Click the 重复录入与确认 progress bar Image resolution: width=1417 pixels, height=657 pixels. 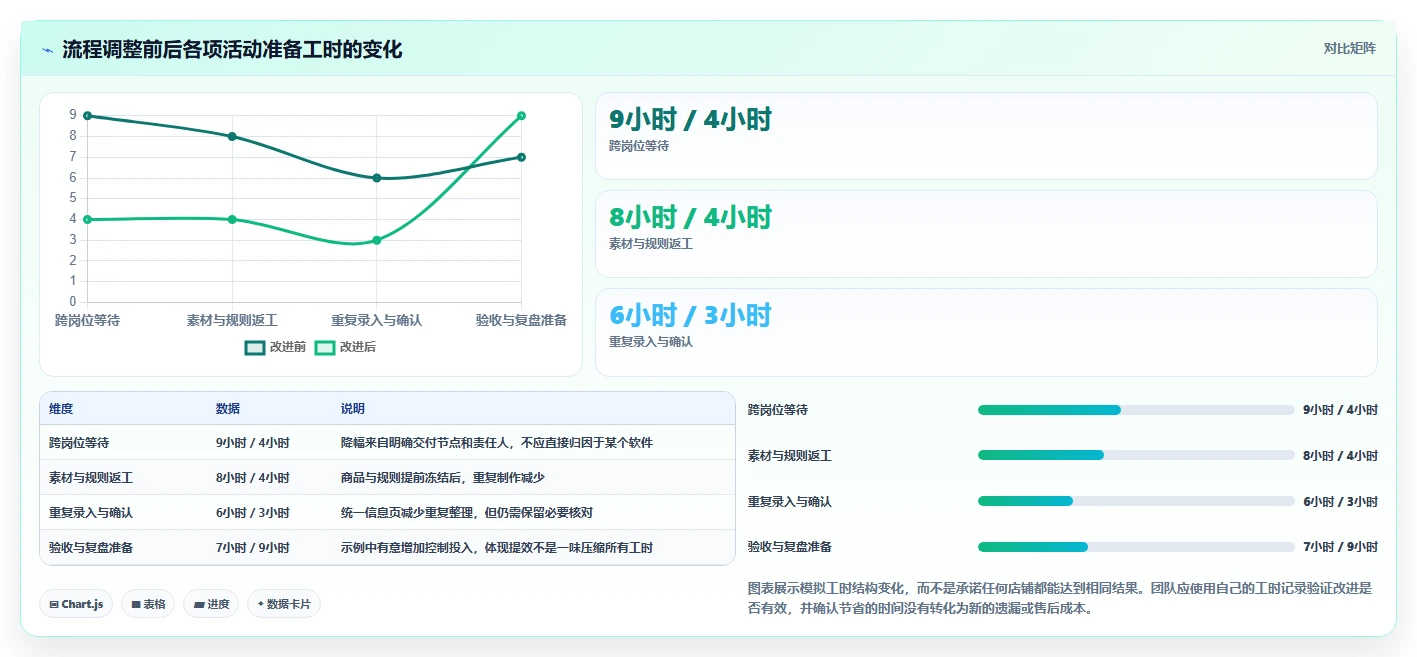(1136, 501)
